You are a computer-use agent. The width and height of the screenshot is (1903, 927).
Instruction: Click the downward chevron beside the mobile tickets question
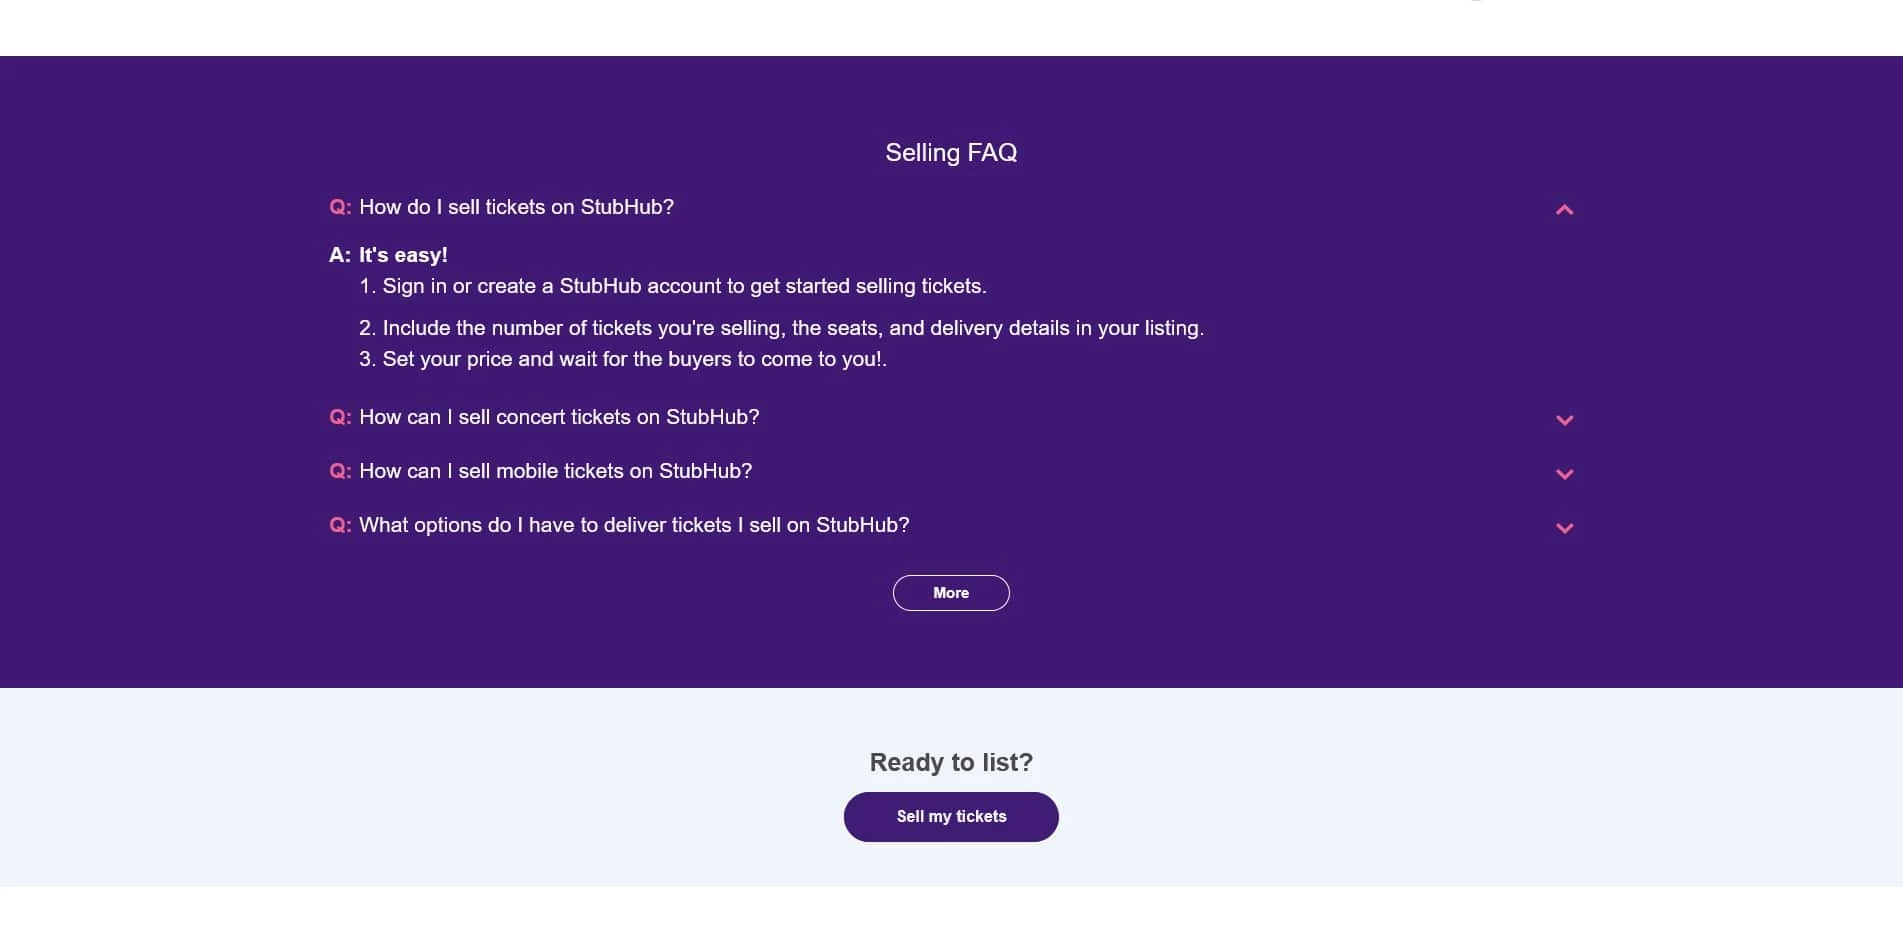(1564, 474)
